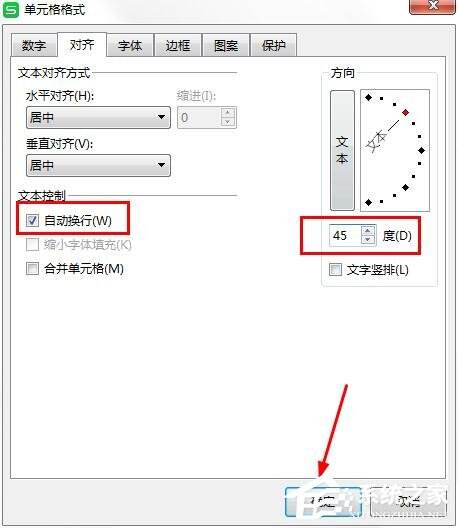Image resolution: width=458 pixels, height=528 pixels.
Task: Select the bottom minus-90 diamond on dial
Action: coord(368,202)
